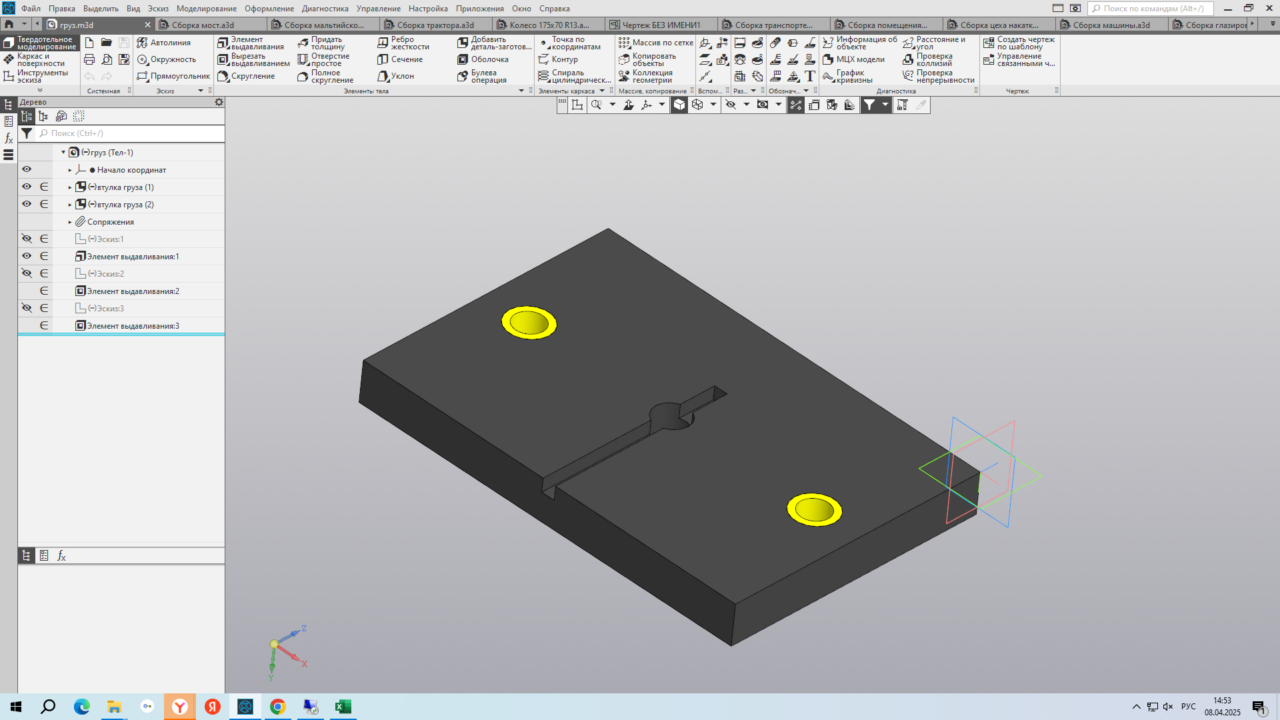This screenshot has width=1280, height=720.
Task: Choose the Контур tool
Action: (558, 59)
